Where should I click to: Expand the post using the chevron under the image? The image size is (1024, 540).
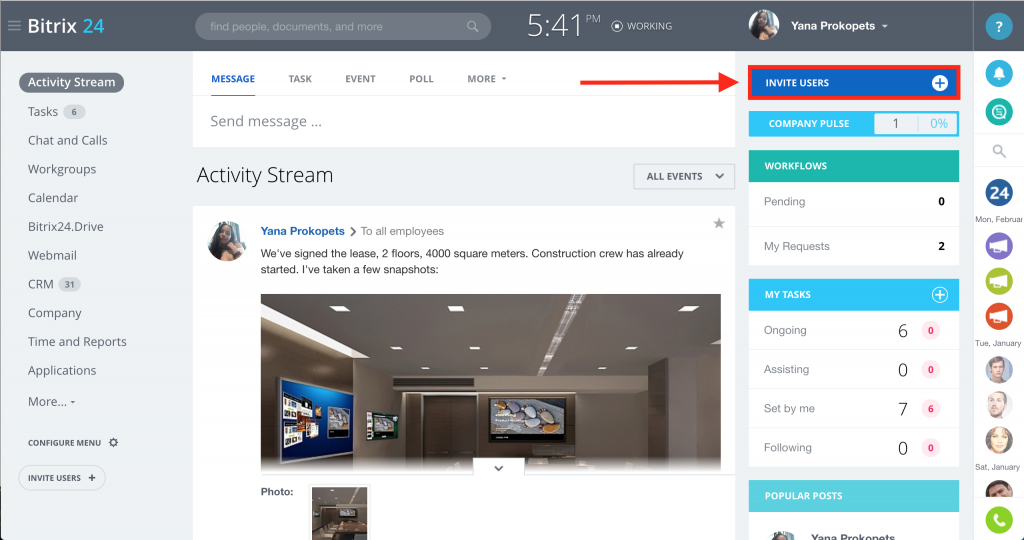[x=498, y=468]
